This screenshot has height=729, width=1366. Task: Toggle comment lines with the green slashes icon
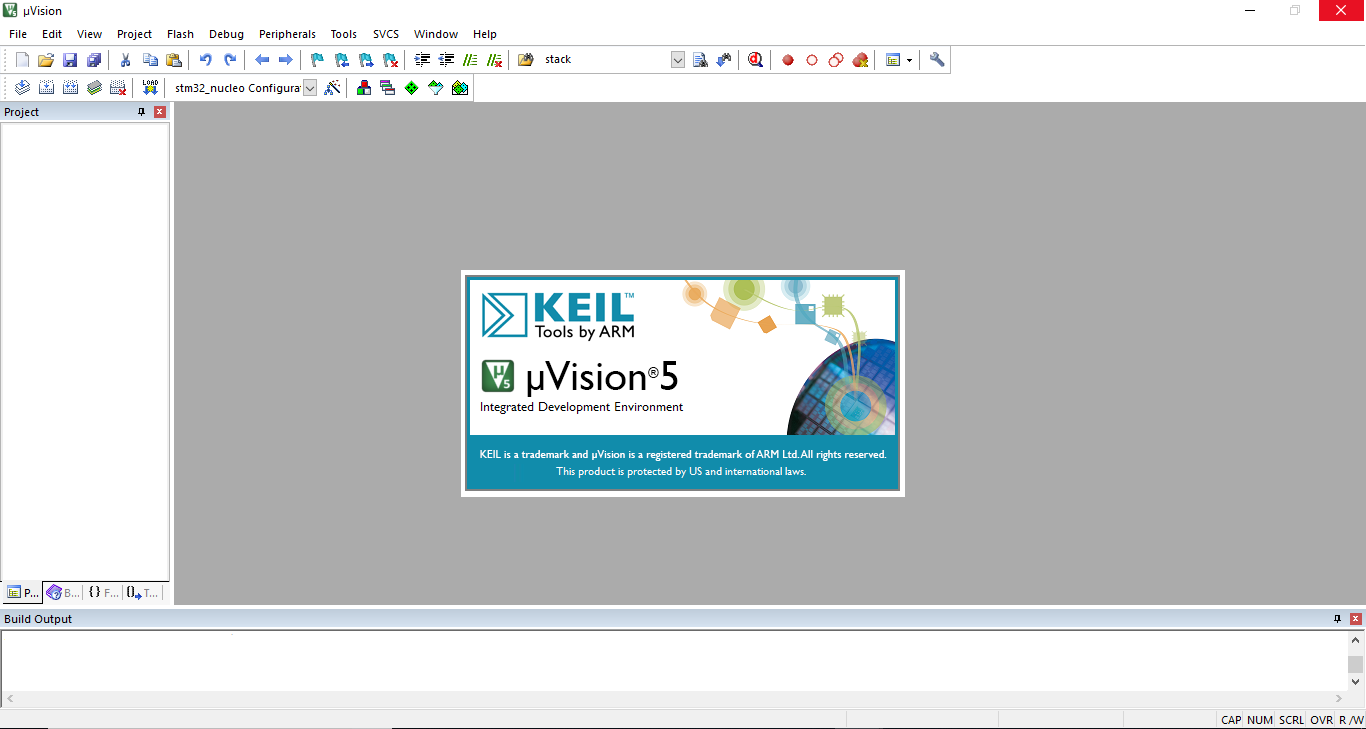pos(470,59)
